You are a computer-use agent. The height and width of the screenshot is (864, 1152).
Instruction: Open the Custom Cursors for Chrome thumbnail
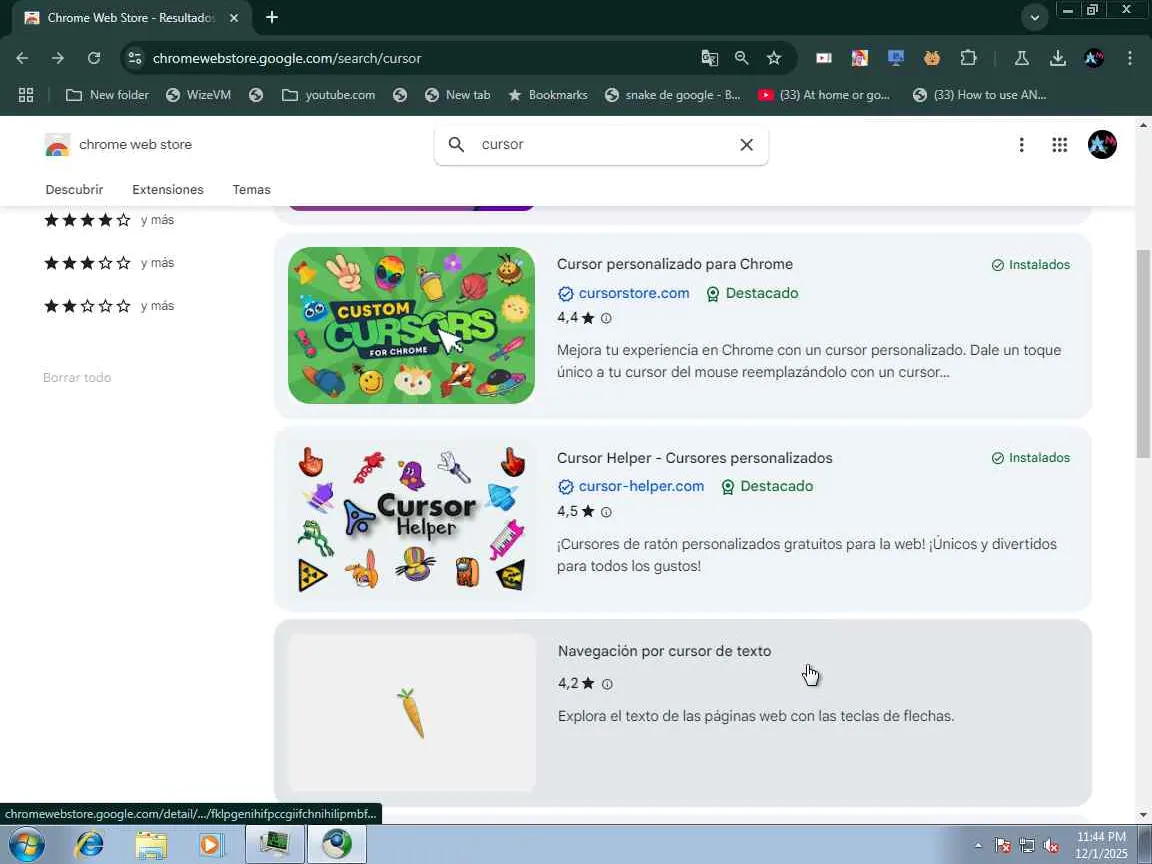click(x=411, y=325)
